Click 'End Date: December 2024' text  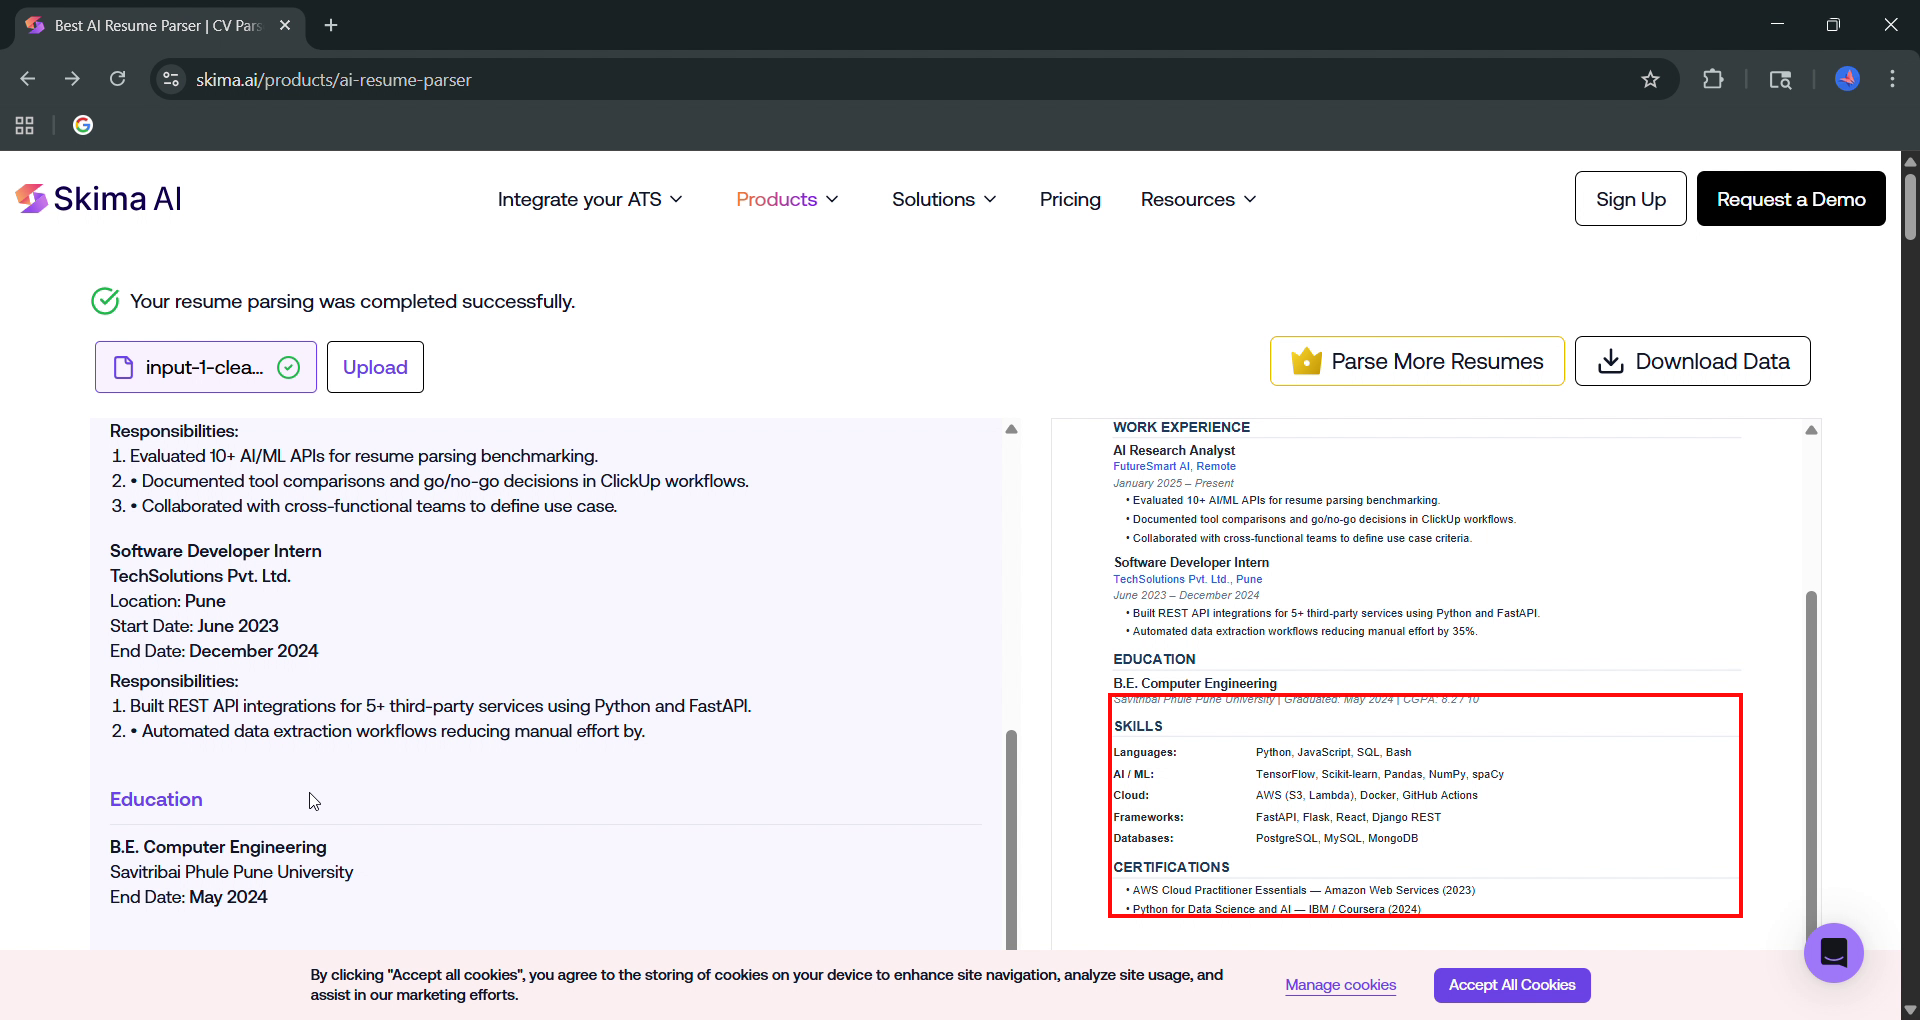[214, 651]
